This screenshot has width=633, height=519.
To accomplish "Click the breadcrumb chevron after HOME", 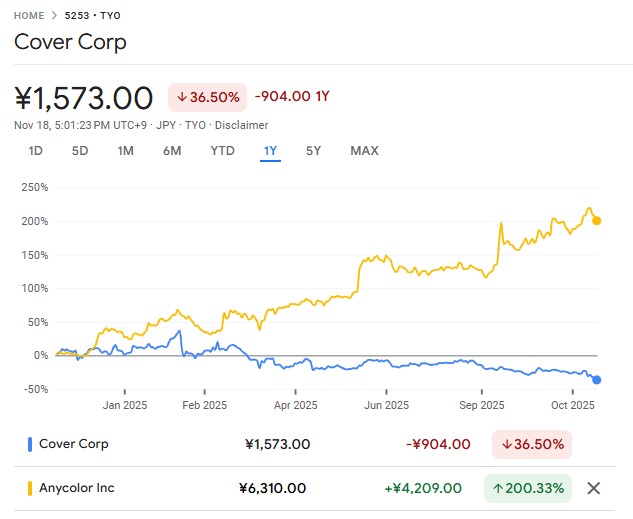I will pos(54,16).
